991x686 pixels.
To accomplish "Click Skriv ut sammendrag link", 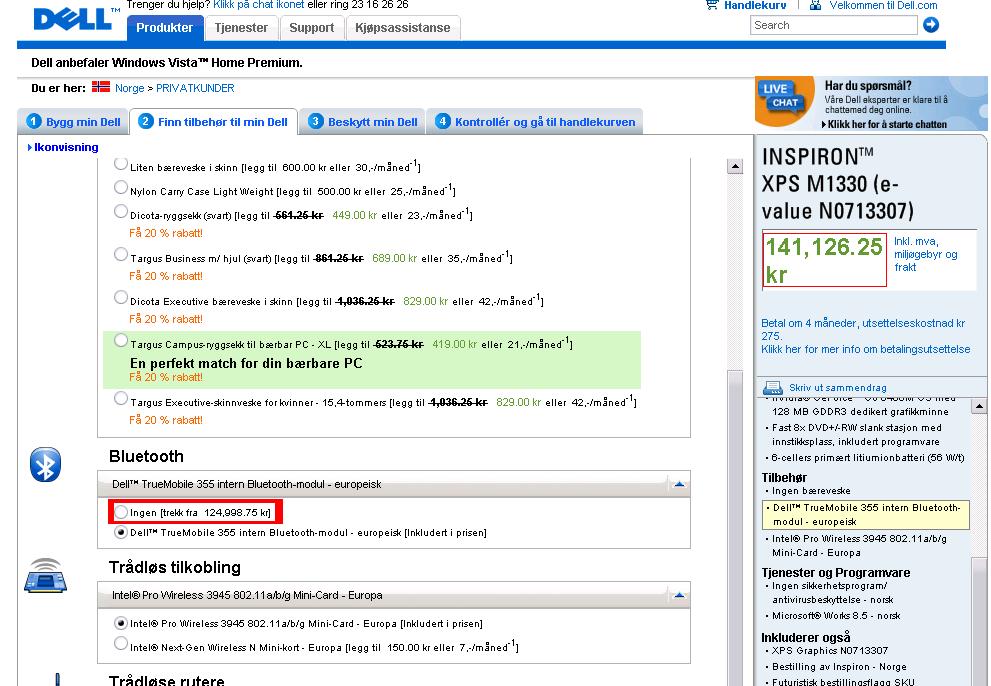I will (x=837, y=388).
